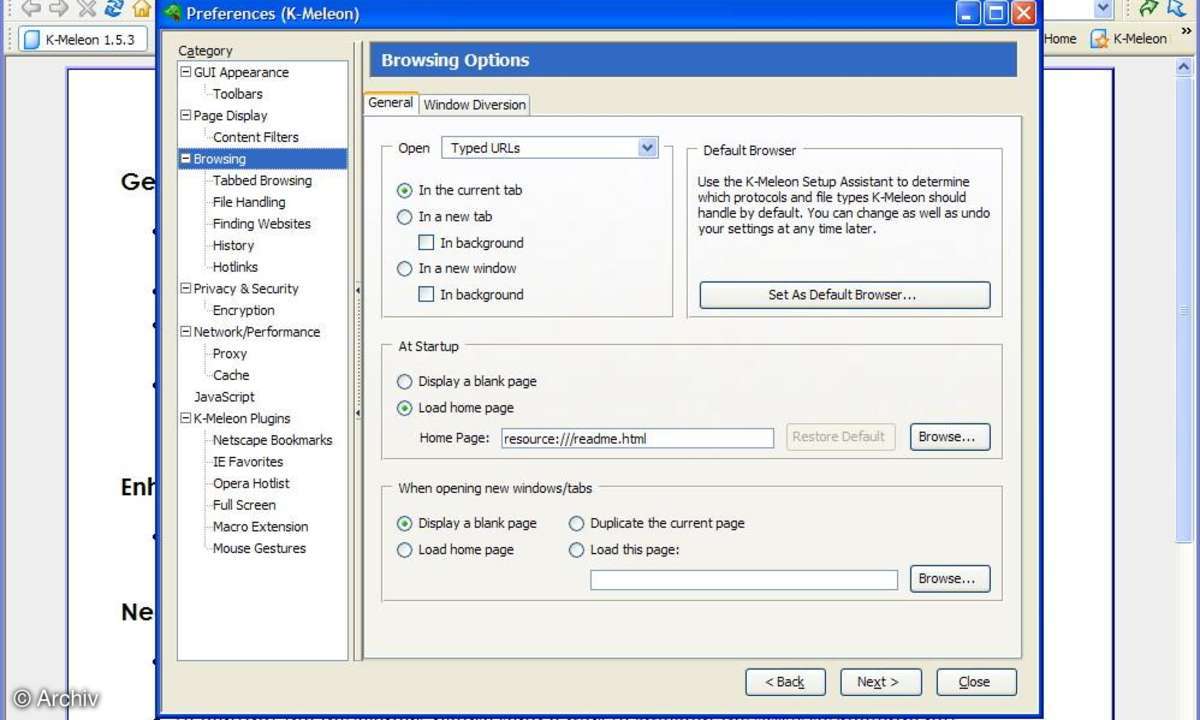Go back using the browser toolbar arrow
Screen dimensions: 1200x720
pyautogui.click(x=31, y=9)
